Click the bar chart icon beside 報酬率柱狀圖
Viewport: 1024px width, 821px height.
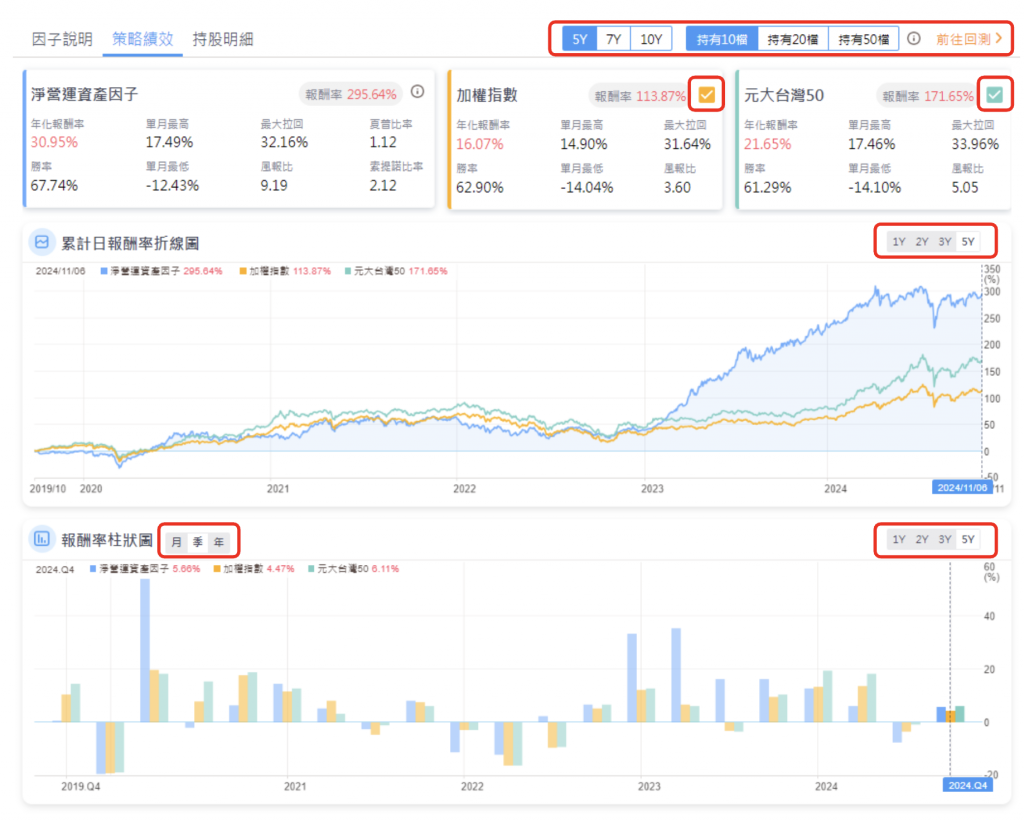click(42, 540)
